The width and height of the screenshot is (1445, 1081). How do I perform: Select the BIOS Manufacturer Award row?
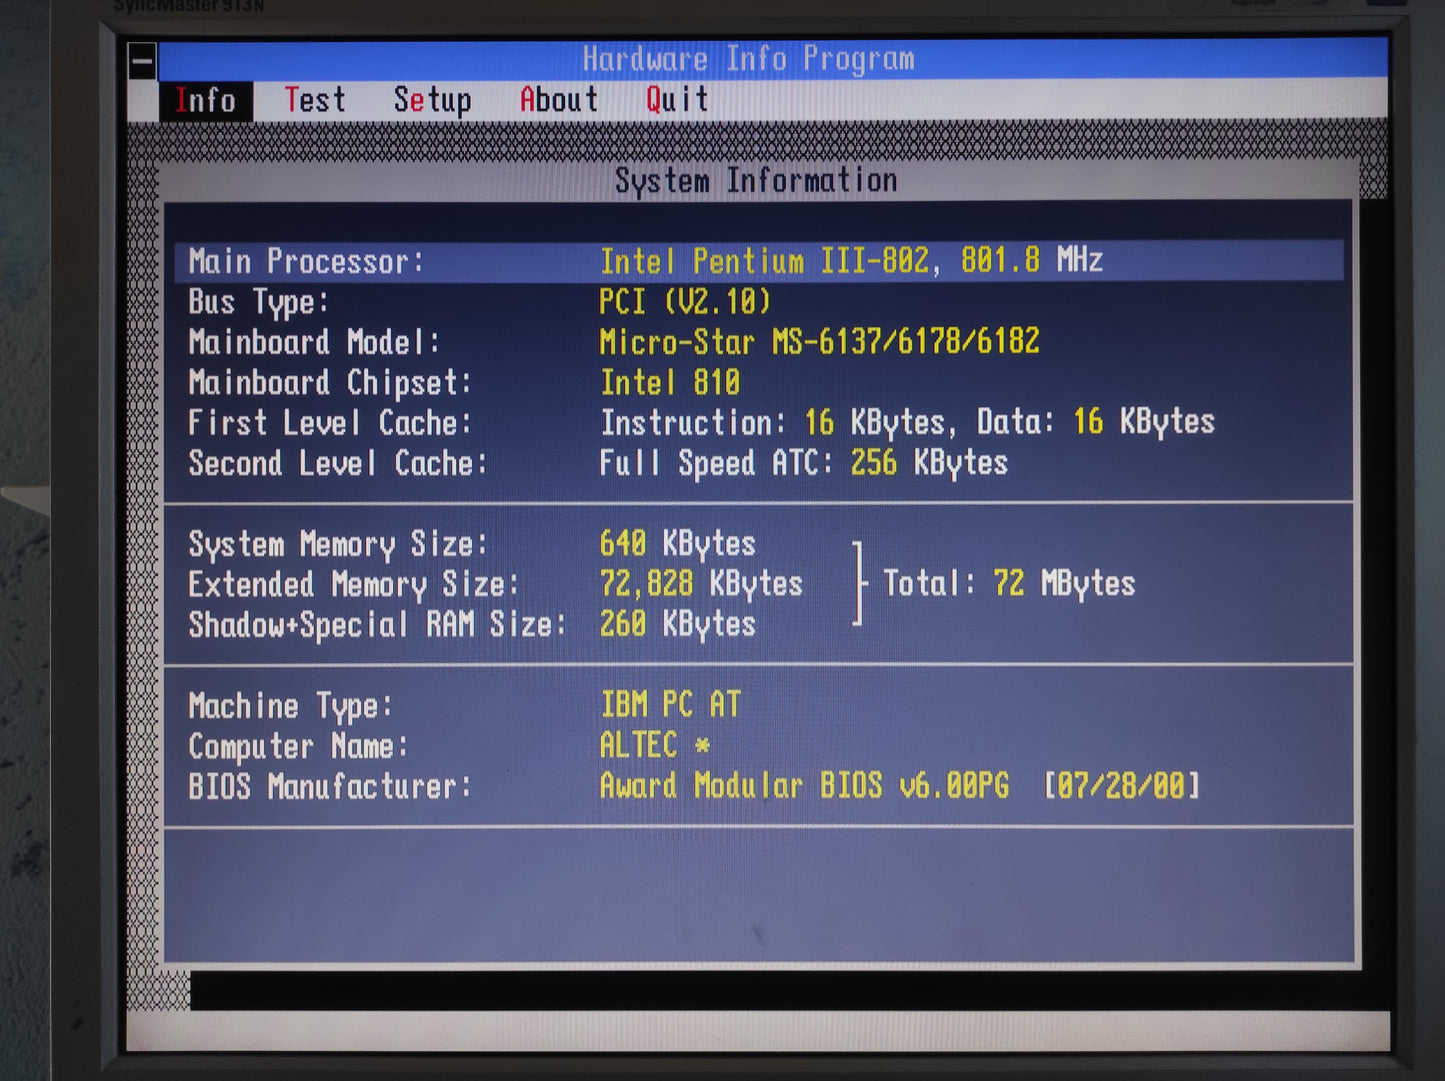(x=693, y=787)
